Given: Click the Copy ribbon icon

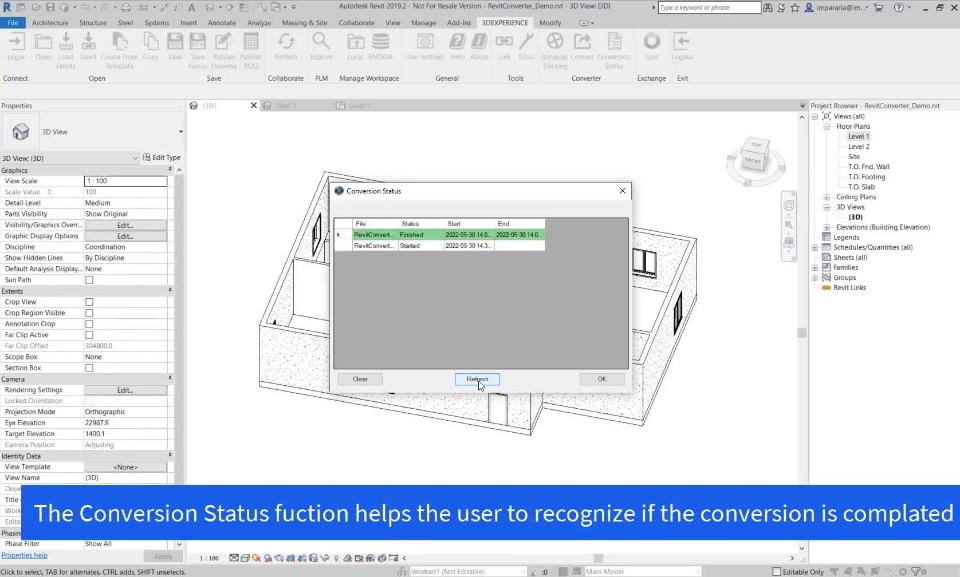Looking at the screenshot, I should [151, 47].
